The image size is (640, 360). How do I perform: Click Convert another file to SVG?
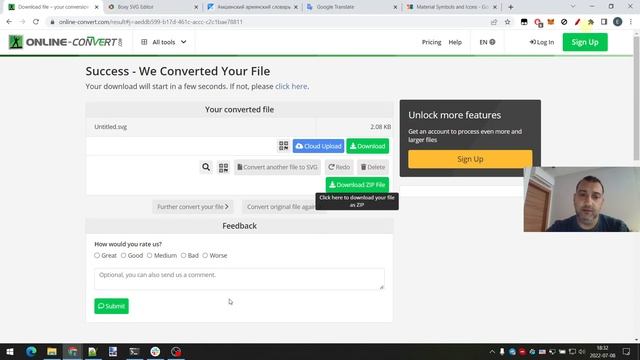click(277, 167)
